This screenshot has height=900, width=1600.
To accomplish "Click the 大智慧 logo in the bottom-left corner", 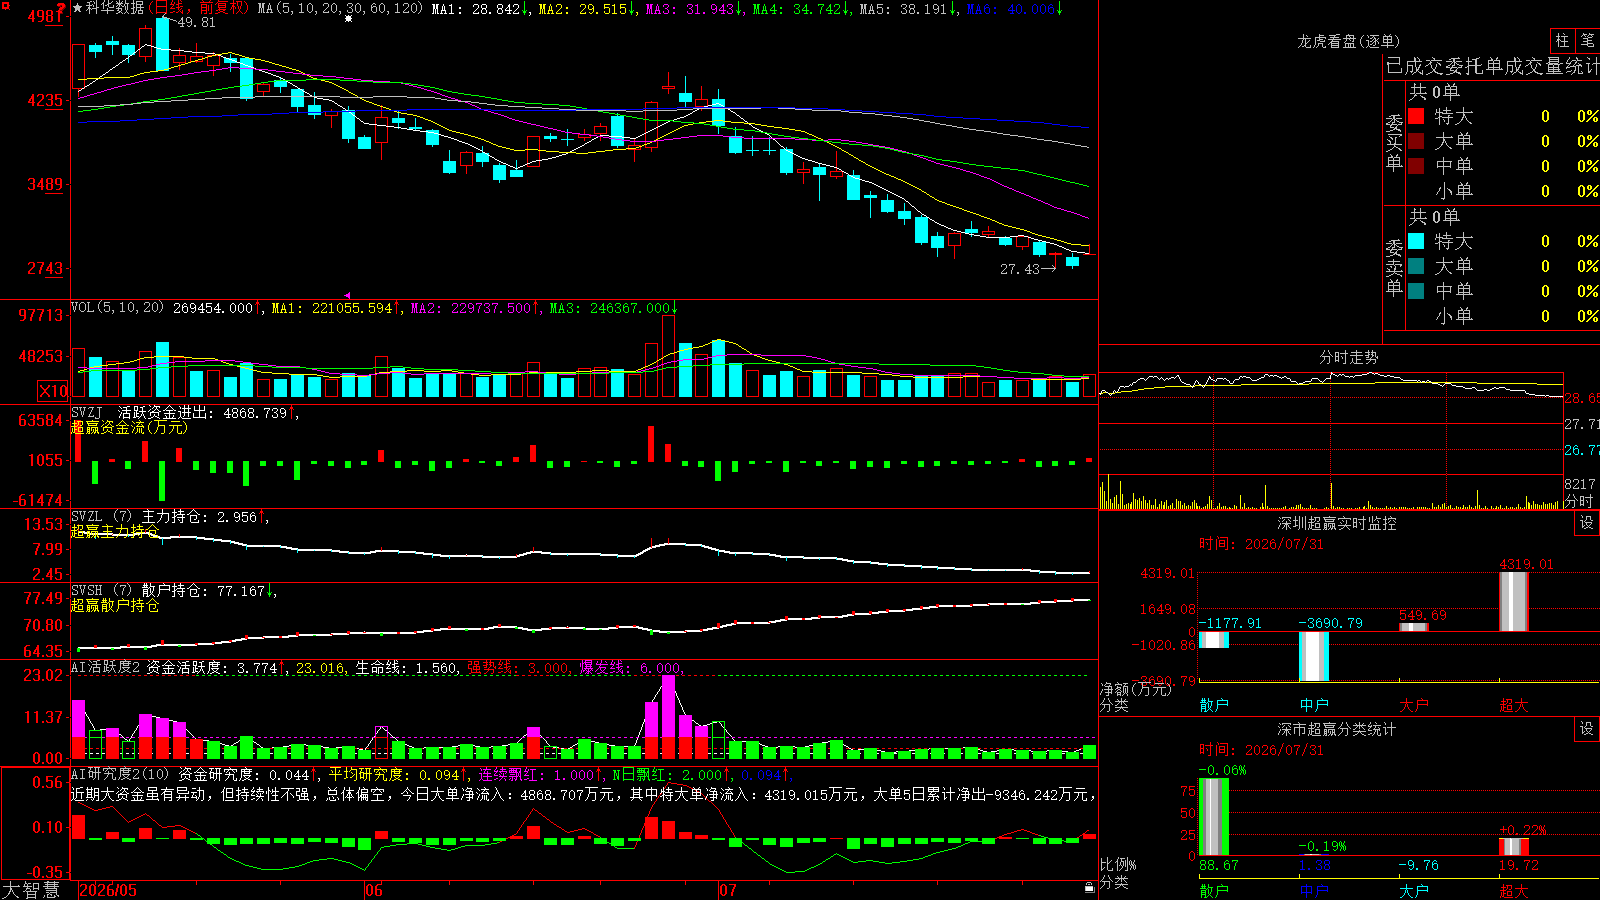I will click(31, 890).
